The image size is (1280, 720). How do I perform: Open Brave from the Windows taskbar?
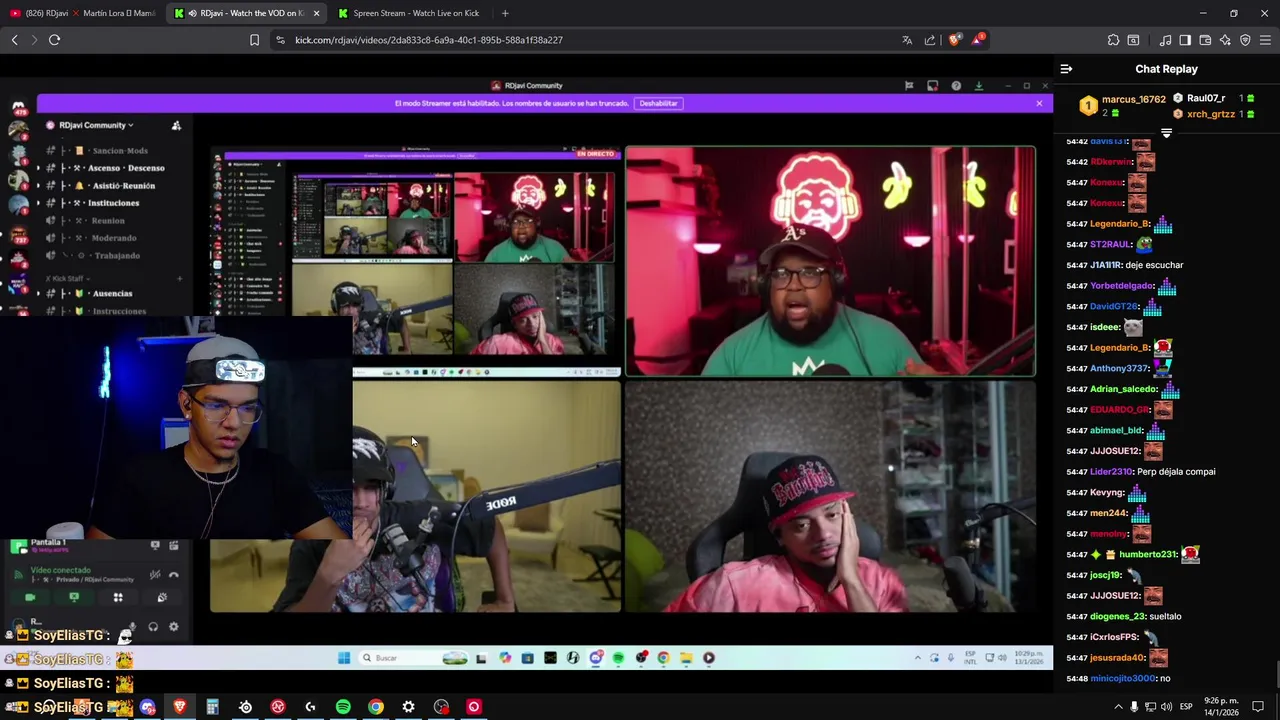(x=180, y=707)
